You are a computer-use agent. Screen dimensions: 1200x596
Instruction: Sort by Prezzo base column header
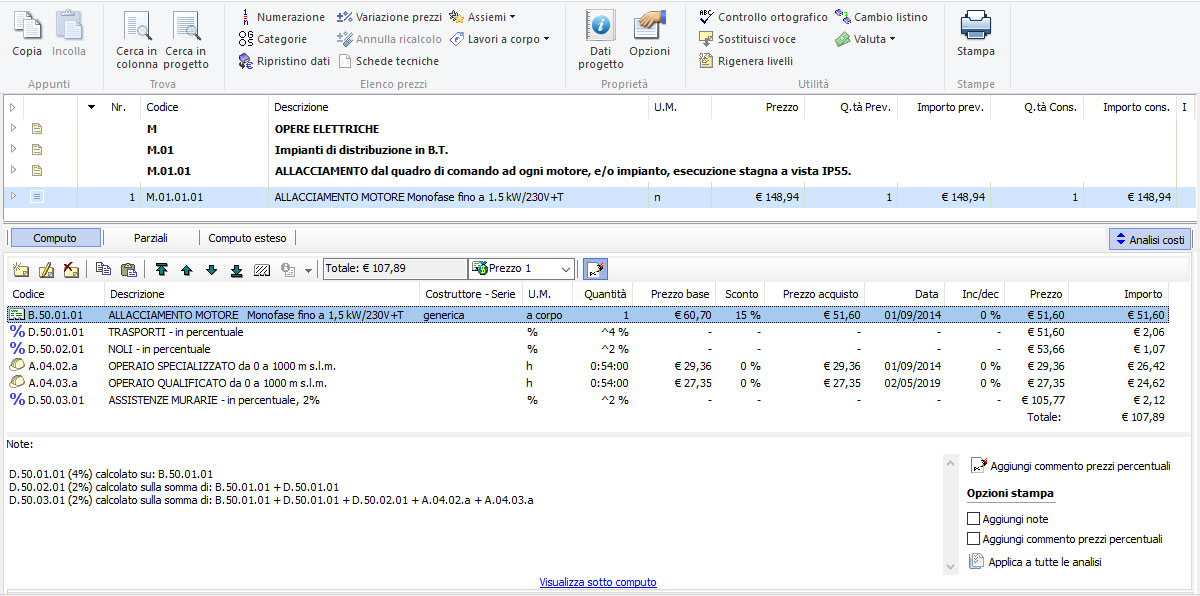680,294
